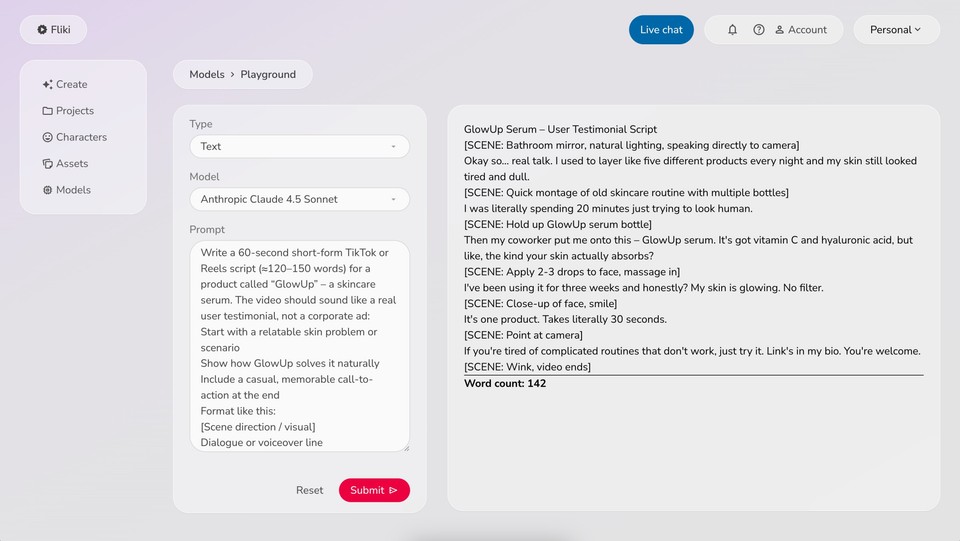
Task: Expand the Type dropdown showing Text
Action: [x=299, y=146]
